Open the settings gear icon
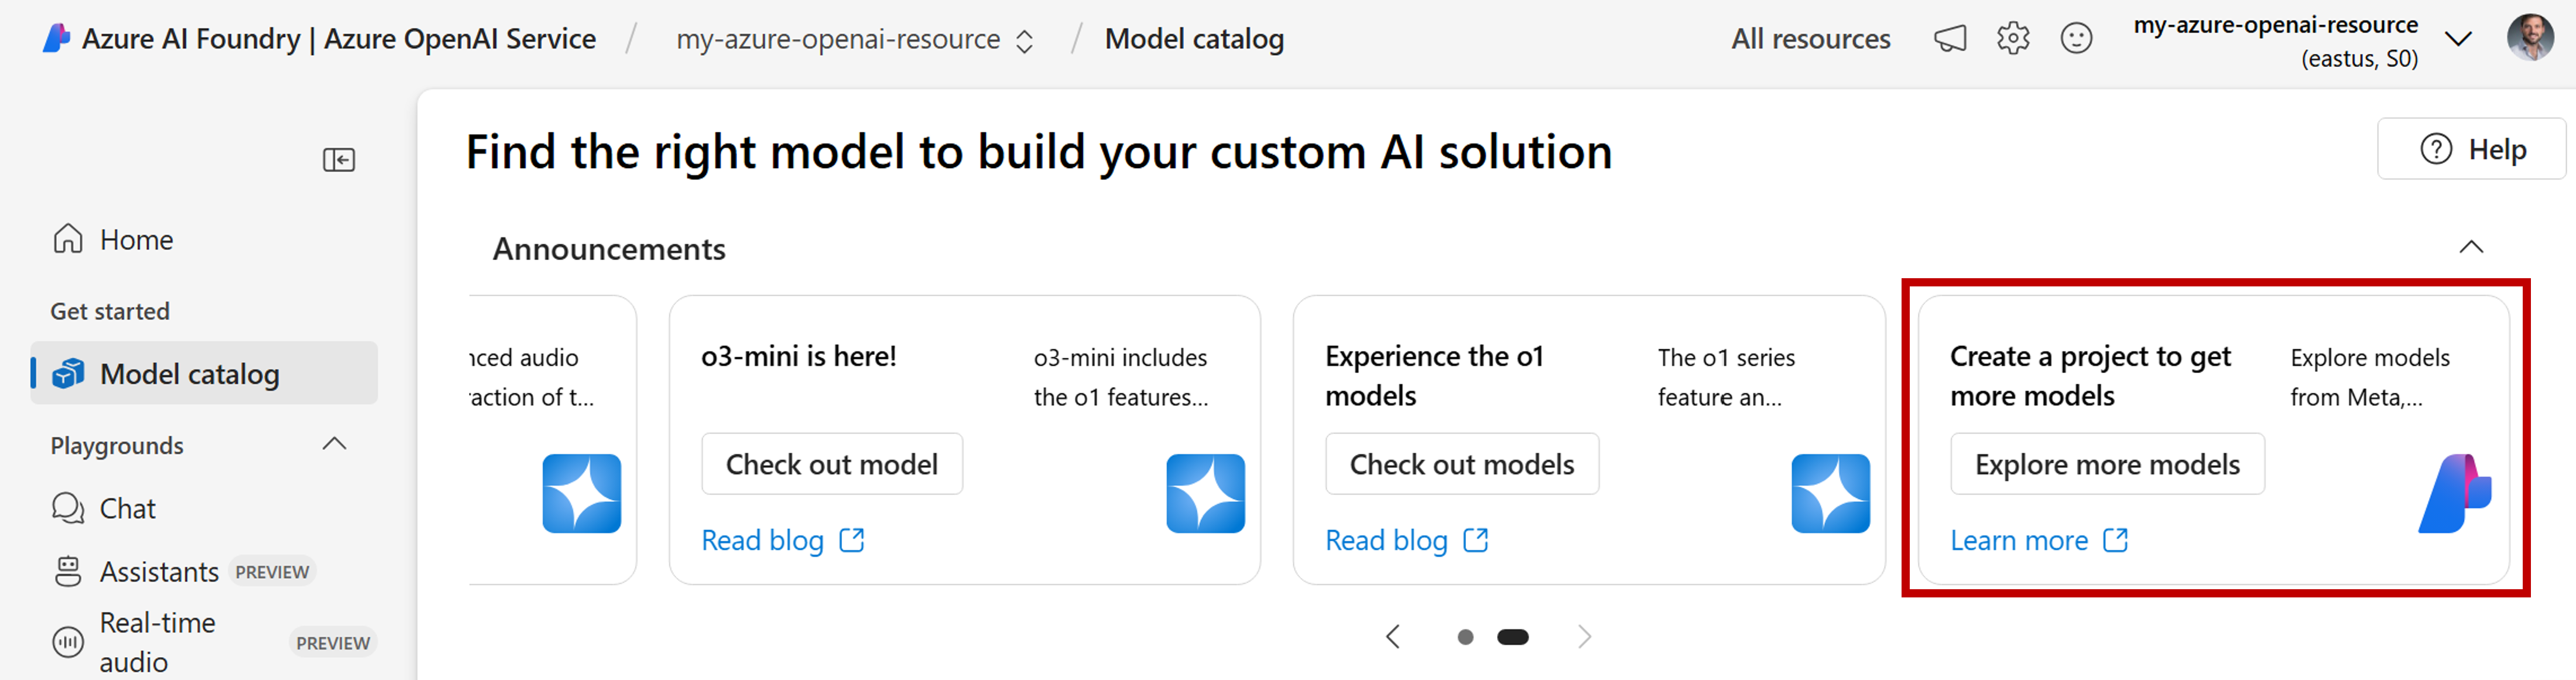The width and height of the screenshot is (2576, 680). [2013, 39]
